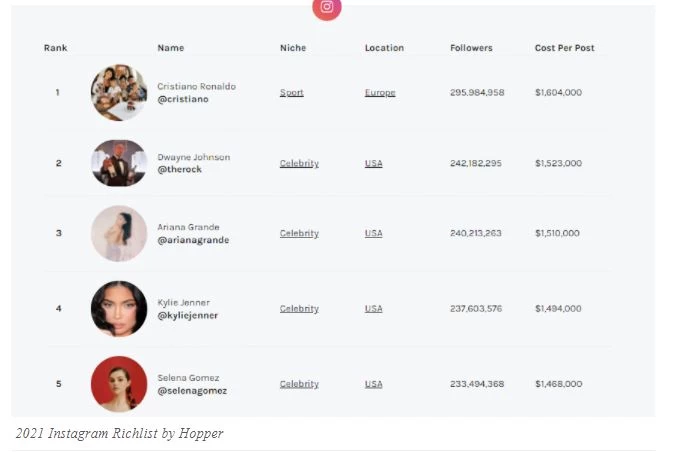Open the @selenagomez handle
The height and width of the screenshot is (452, 679).
pos(192,391)
